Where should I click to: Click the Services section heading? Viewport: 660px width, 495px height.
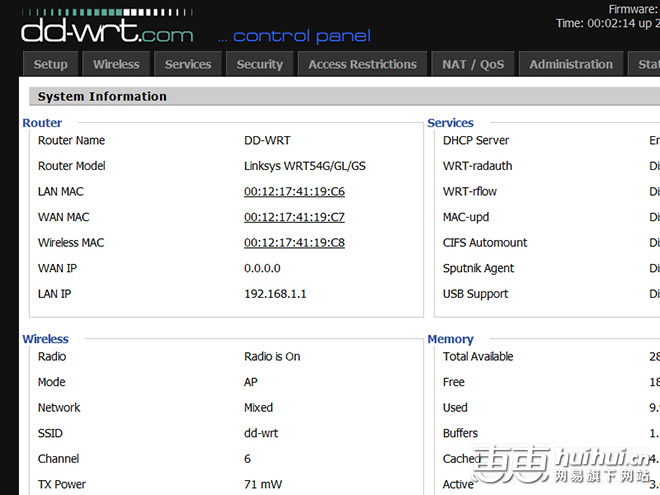[450, 123]
